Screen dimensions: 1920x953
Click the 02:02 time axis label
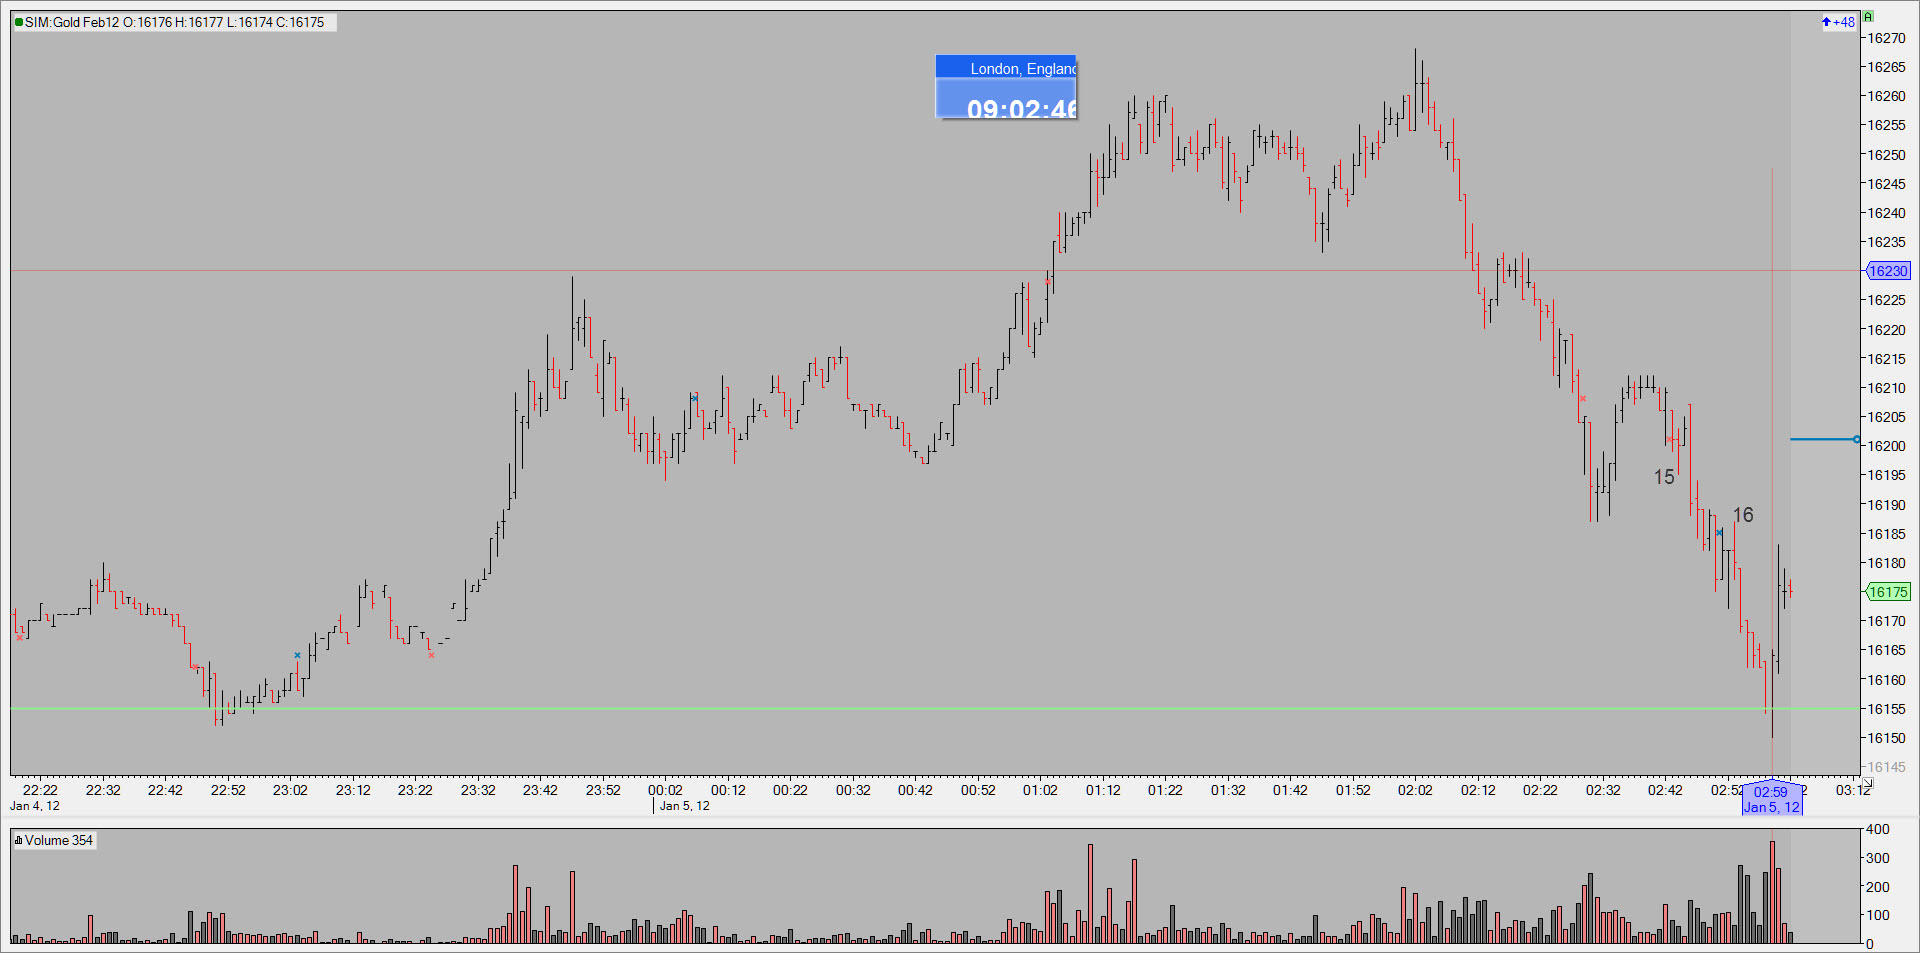1415,790
